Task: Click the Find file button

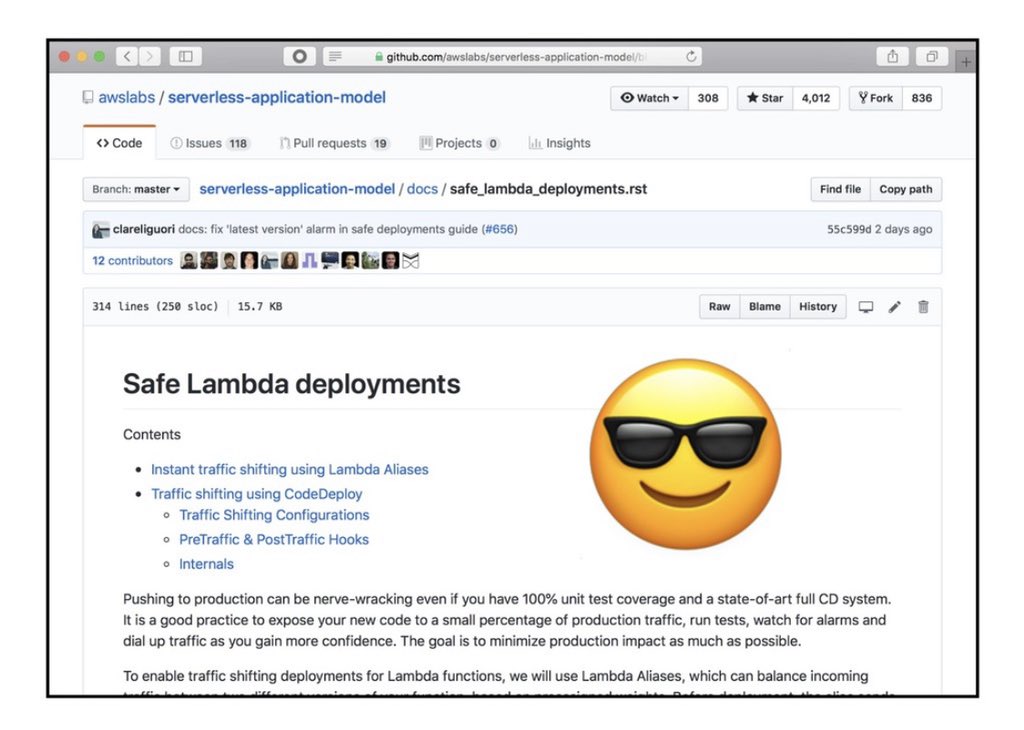Action: (x=840, y=189)
